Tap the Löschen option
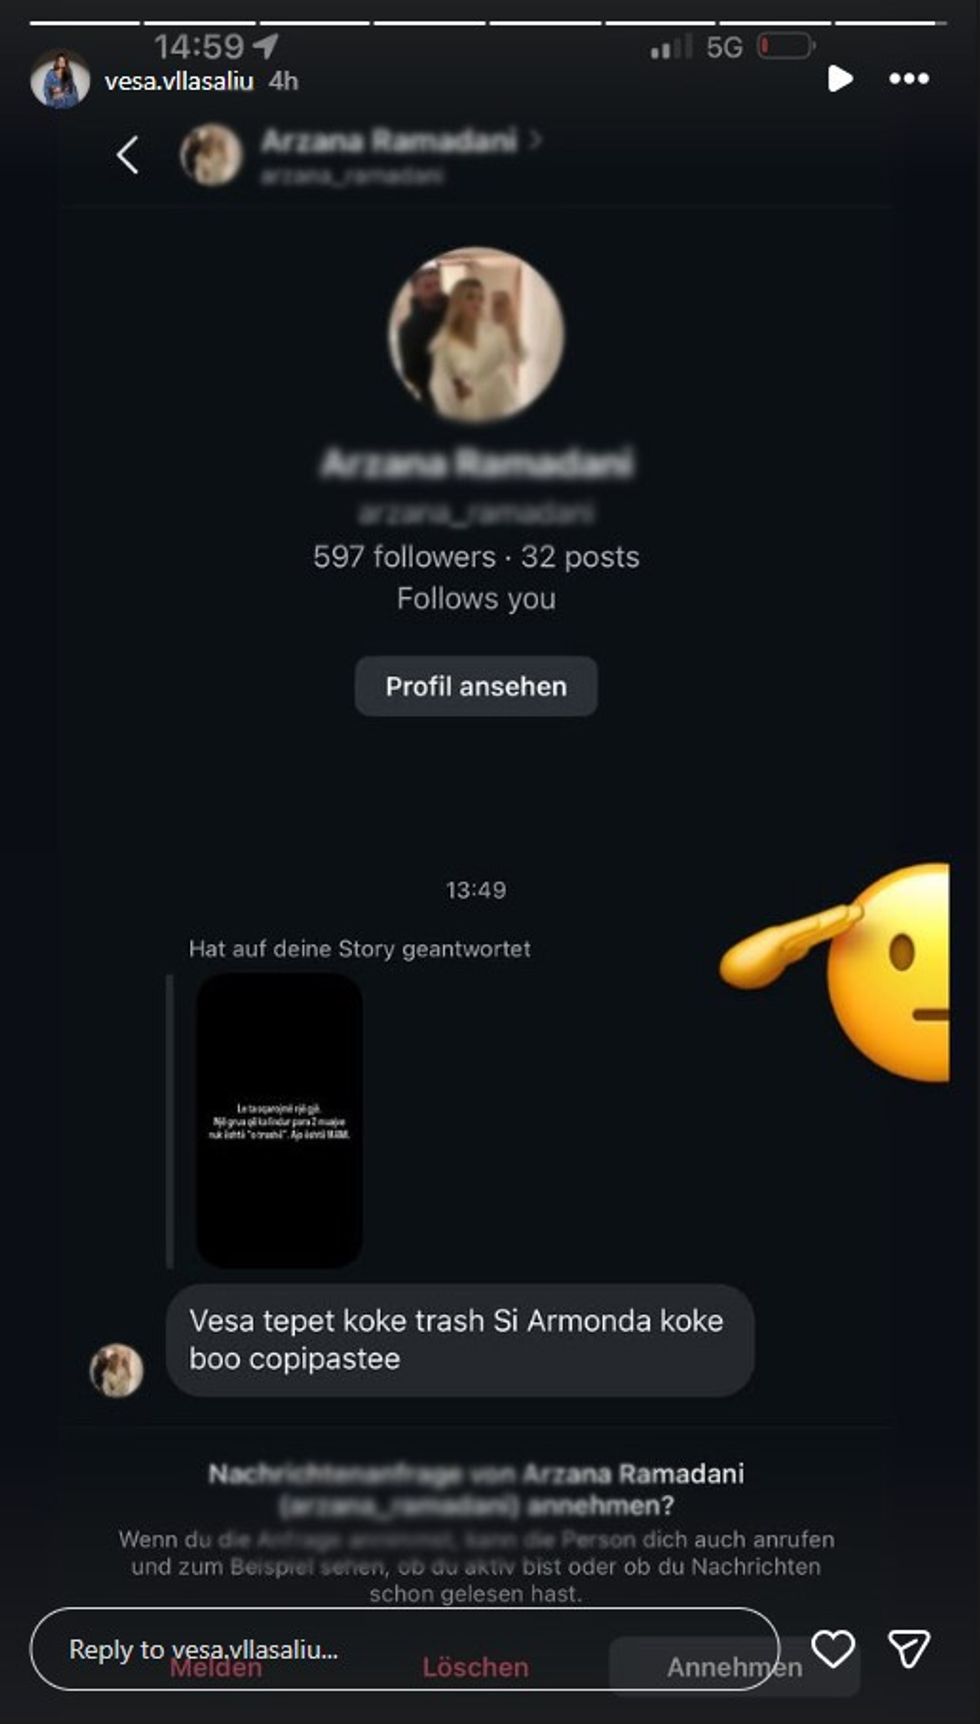This screenshot has width=980, height=1724. 475,1668
